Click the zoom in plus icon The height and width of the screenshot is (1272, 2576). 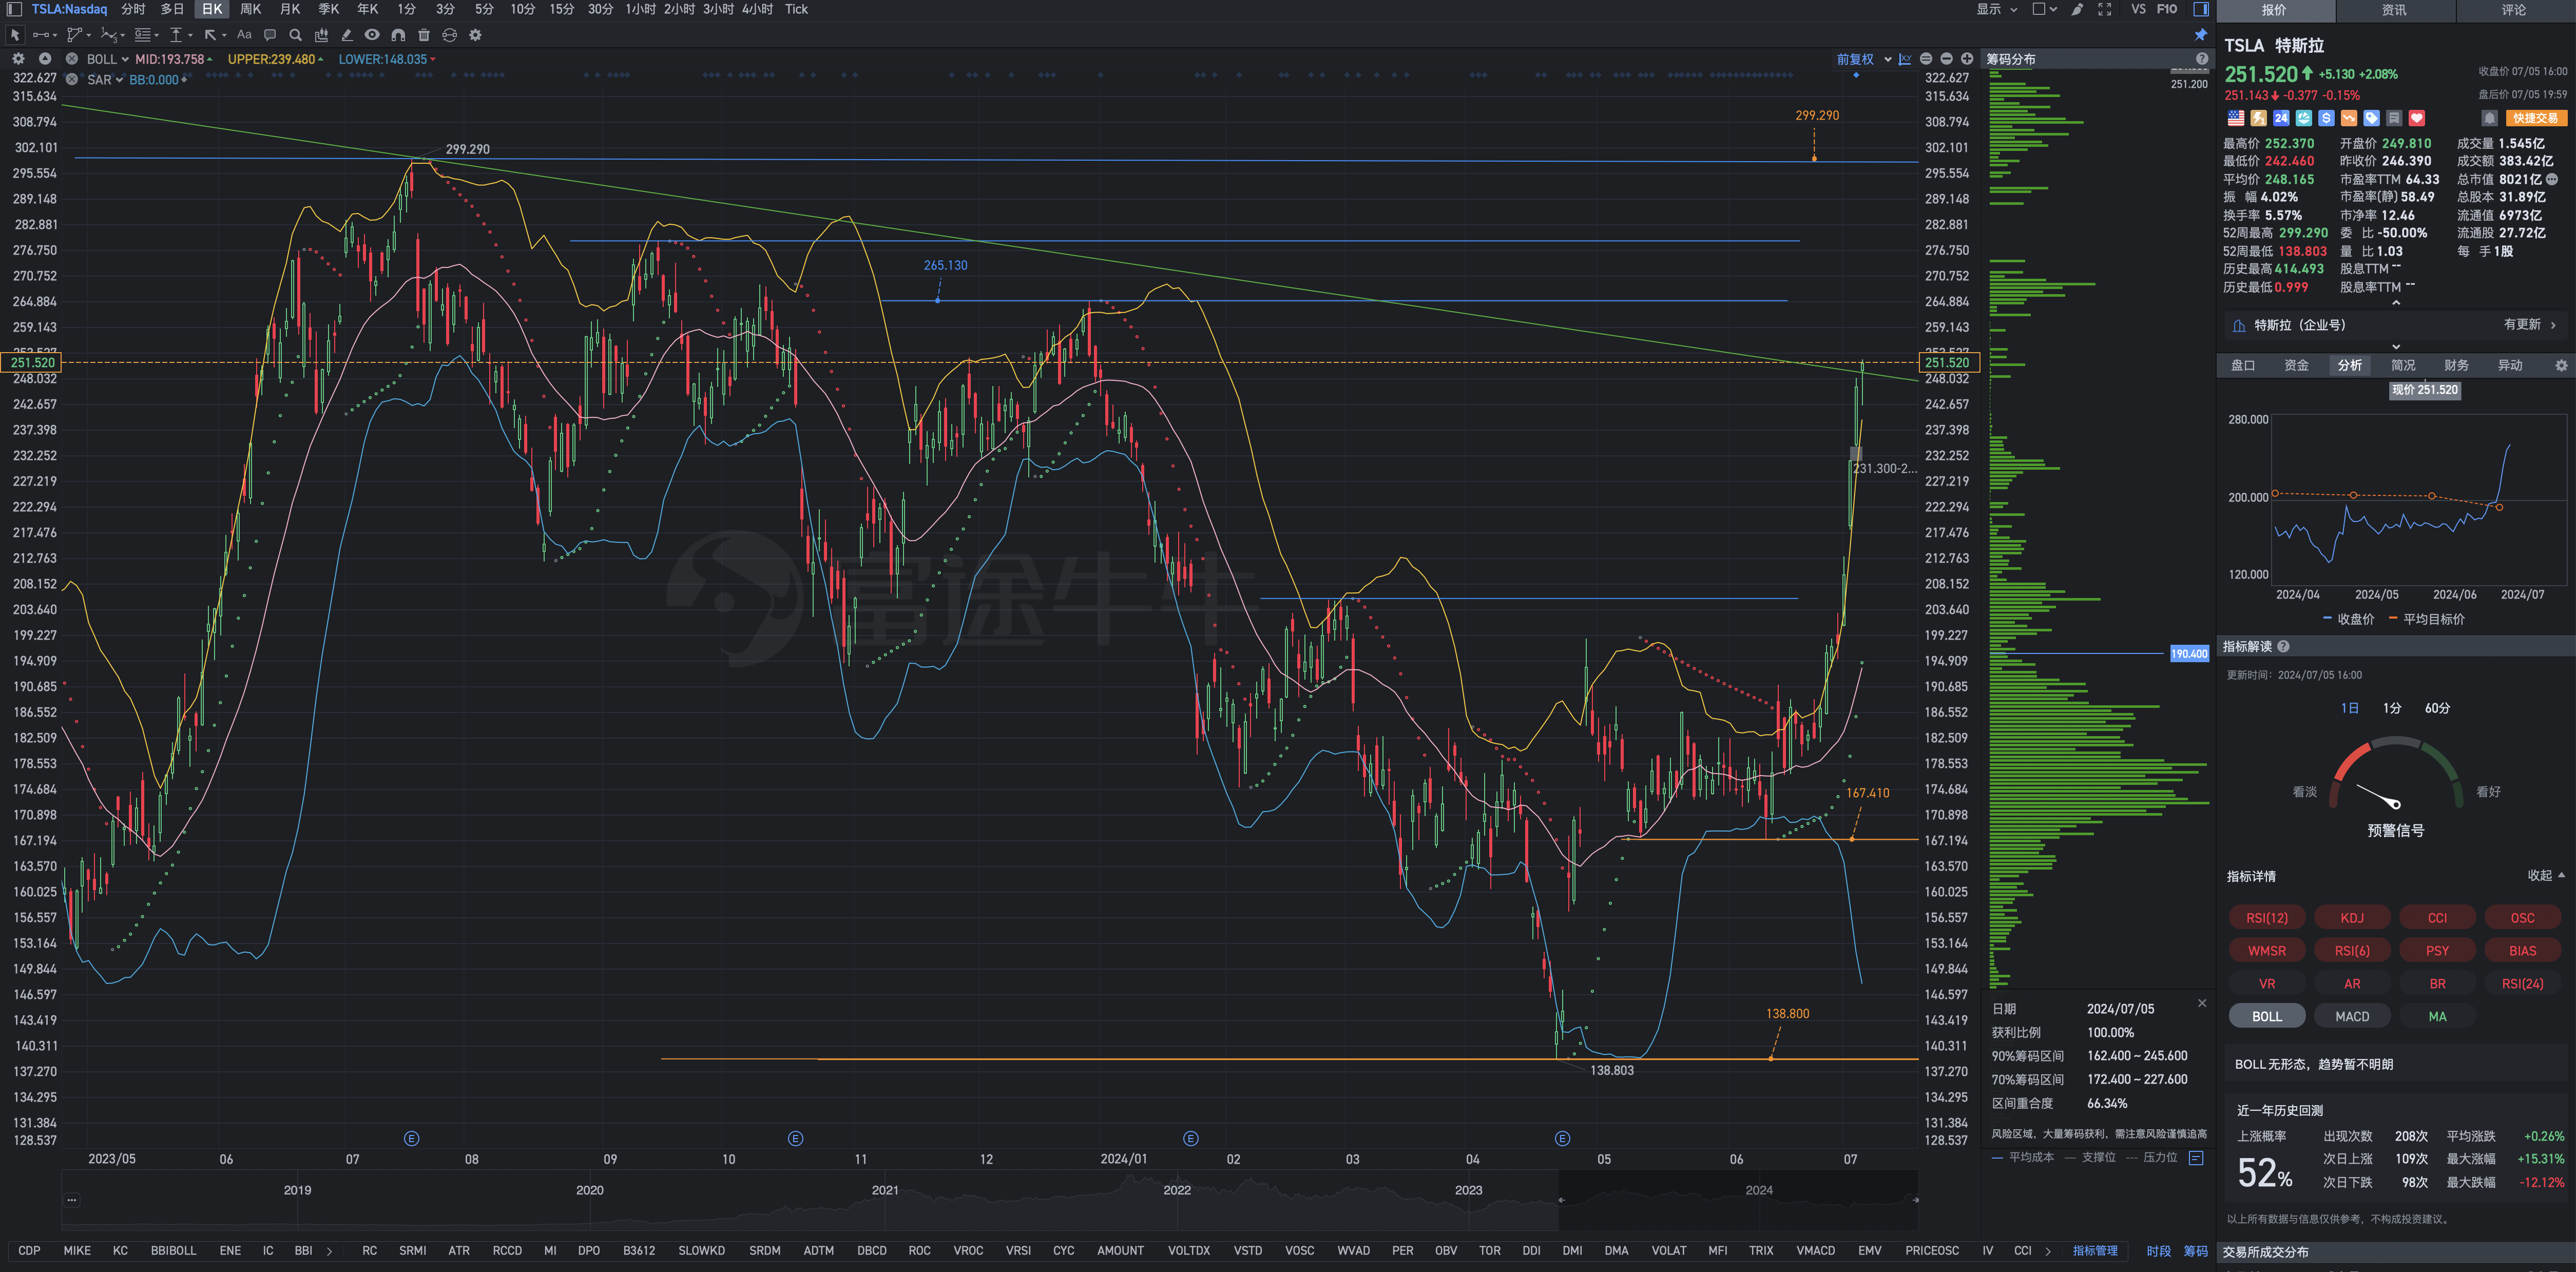(1967, 59)
